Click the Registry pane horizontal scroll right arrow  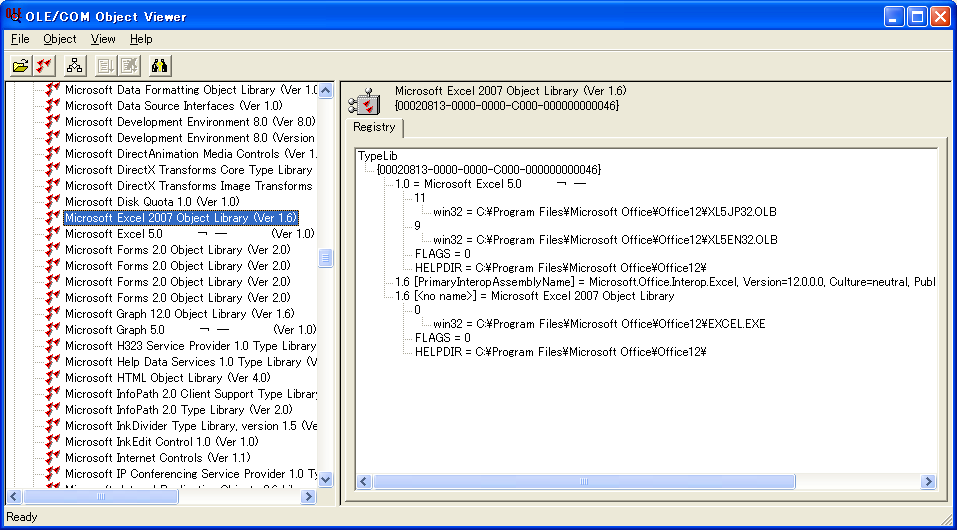coord(928,482)
